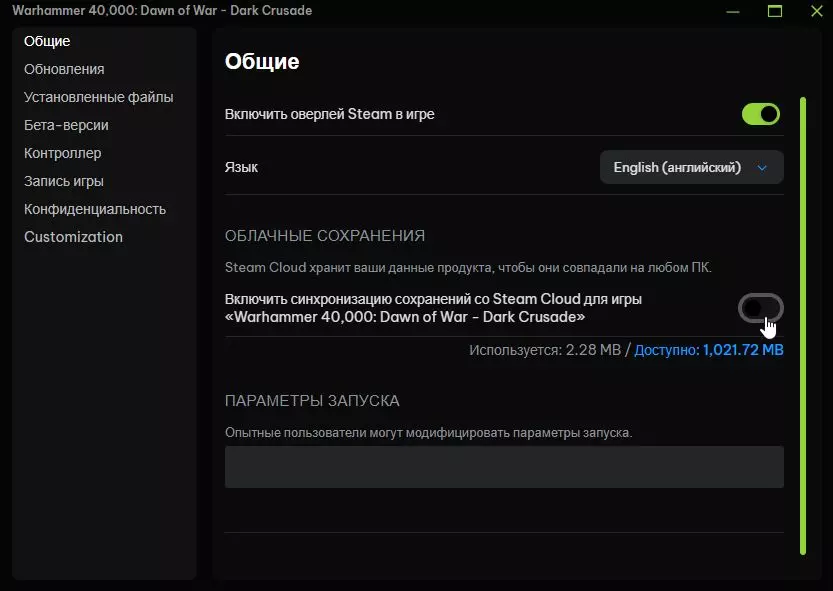Click the Включить оверлей Steam в игре label
Viewport: 833px width, 591px height.
pyautogui.click(x=329, y=114)
